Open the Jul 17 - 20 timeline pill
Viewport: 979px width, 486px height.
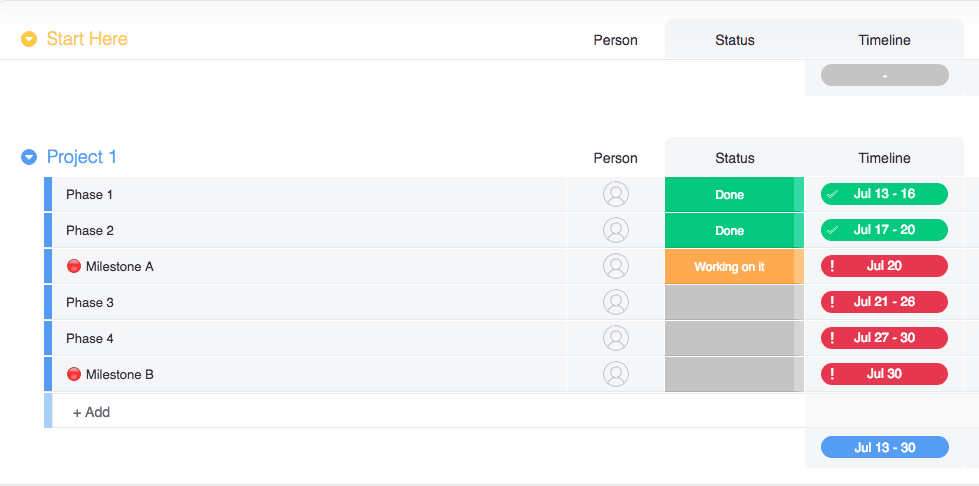884,231
